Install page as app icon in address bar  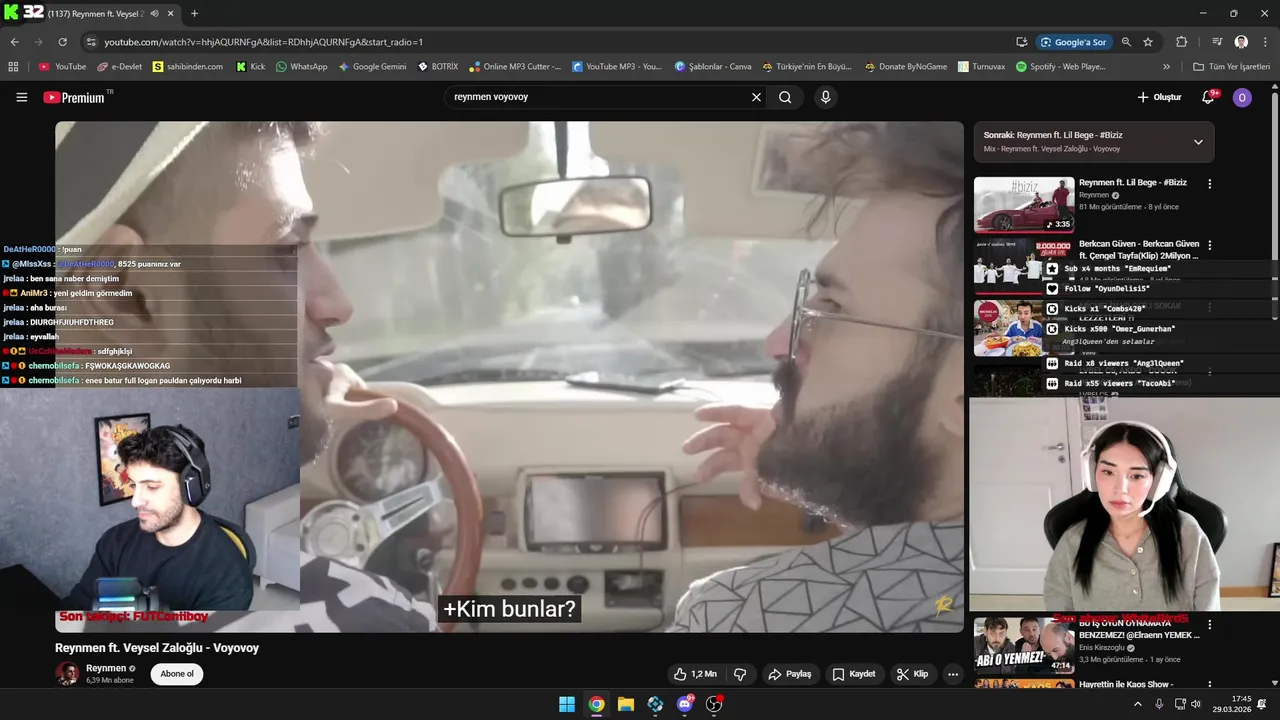1021,42
